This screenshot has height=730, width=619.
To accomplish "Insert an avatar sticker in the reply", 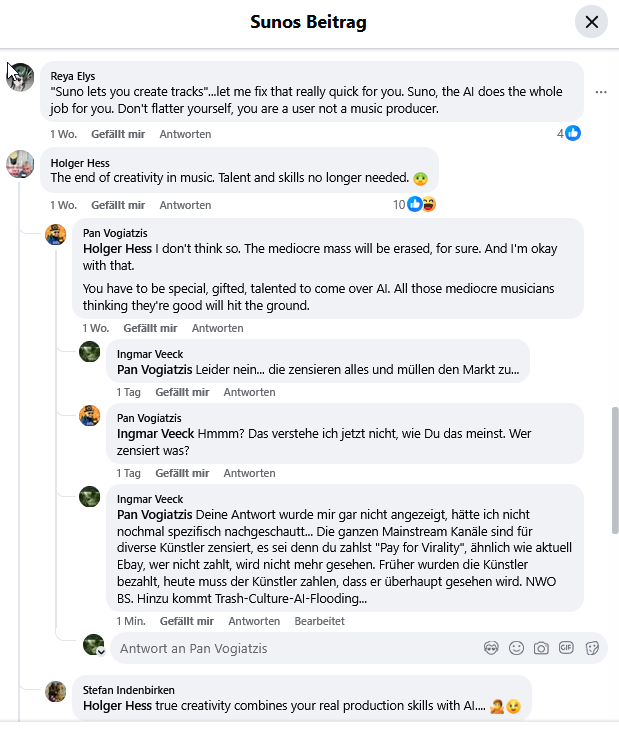I will 491,647.
